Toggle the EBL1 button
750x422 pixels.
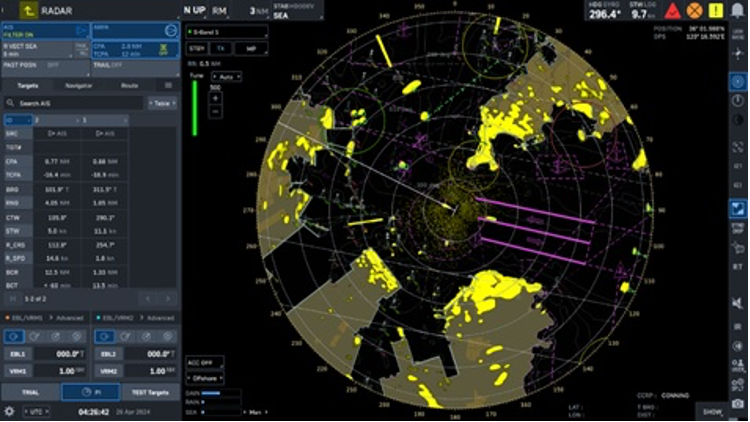pos(18,354)
